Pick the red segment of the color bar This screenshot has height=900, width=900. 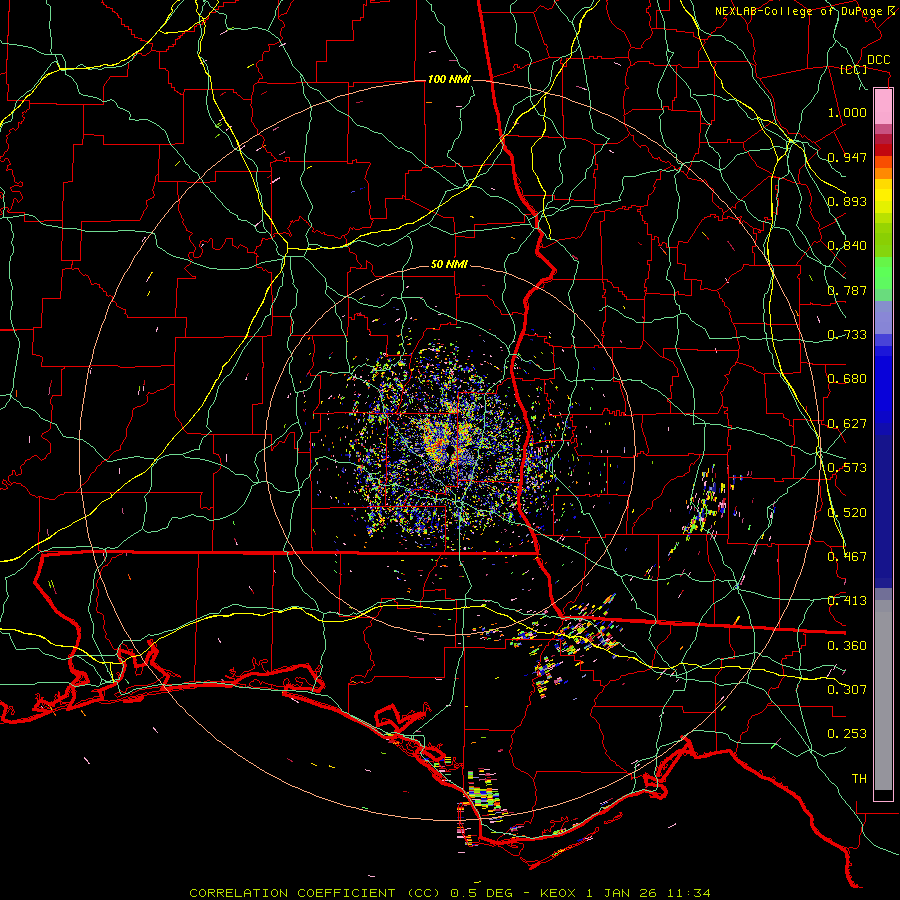(x=883, y=150)
